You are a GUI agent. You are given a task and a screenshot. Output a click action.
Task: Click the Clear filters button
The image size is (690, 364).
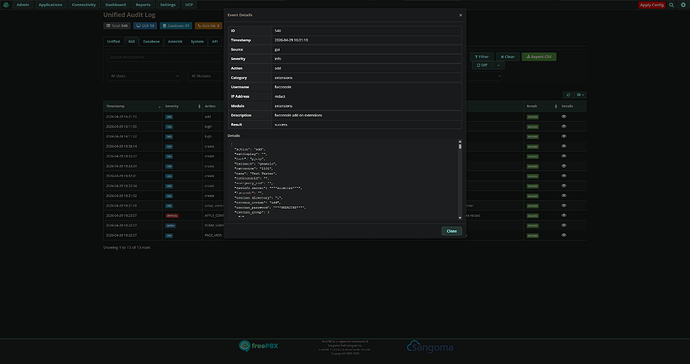[x=507, y=57]
